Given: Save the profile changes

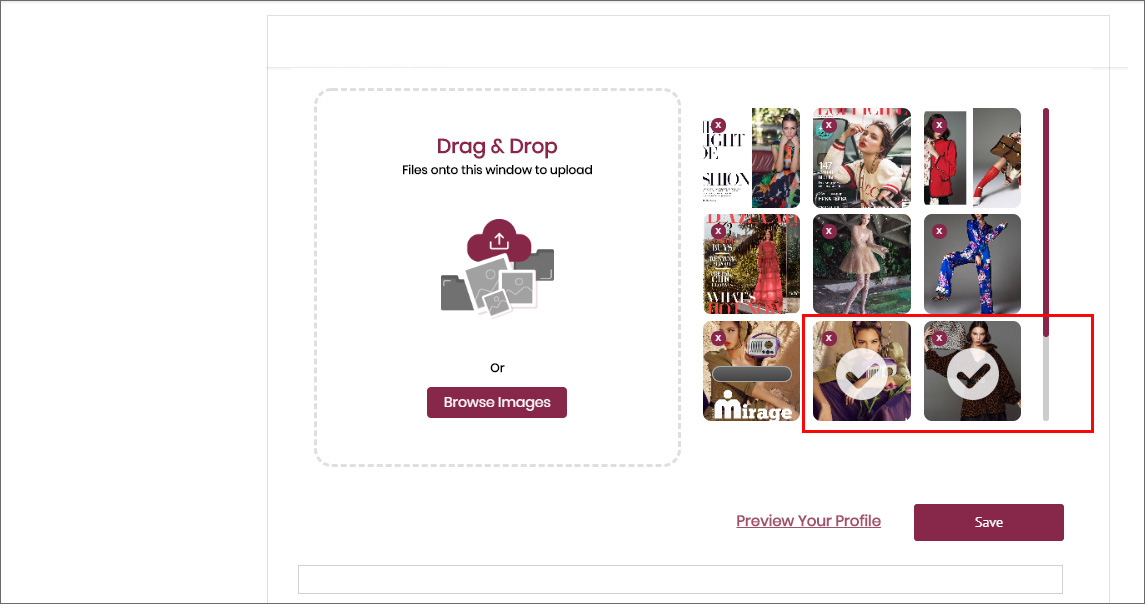Looking at the screenshot, I should click(989, 522).
